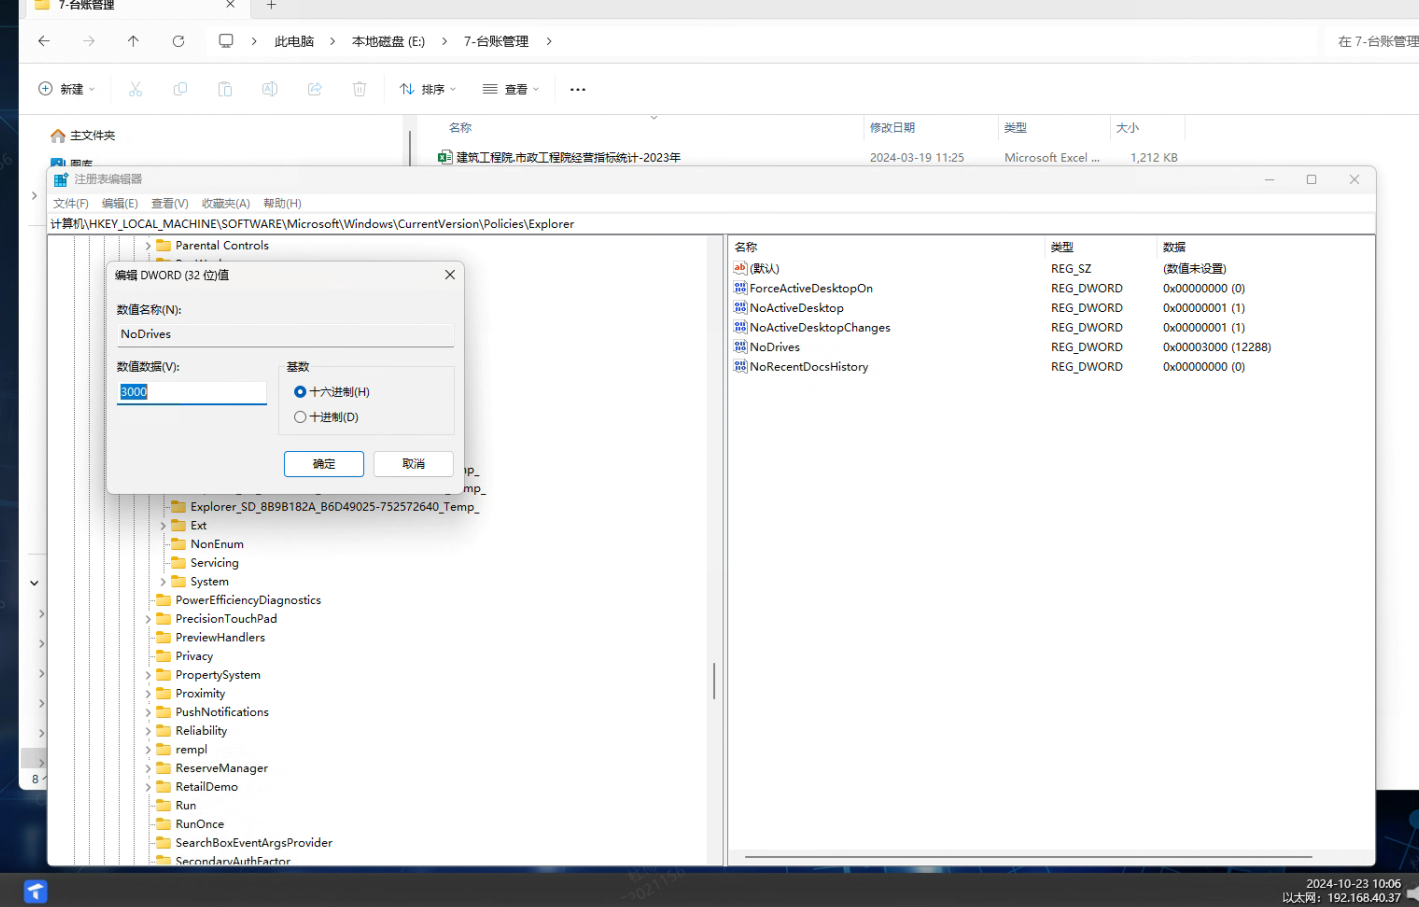Click the Paste clipboard icon in toolbar

click(225, 89)
